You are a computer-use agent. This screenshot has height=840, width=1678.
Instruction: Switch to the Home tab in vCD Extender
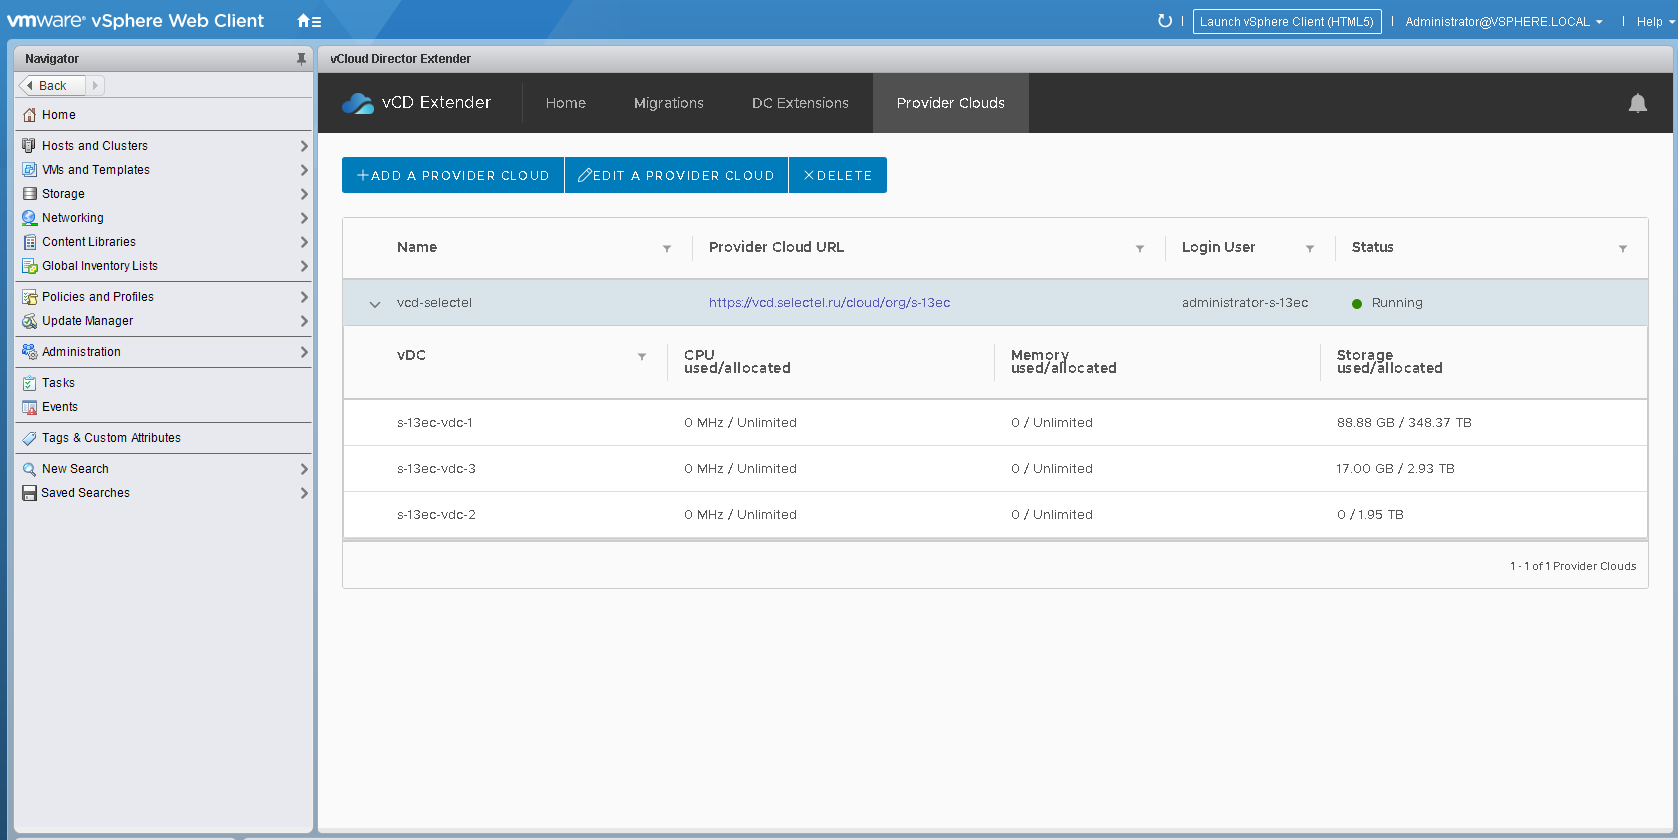(566, 103)
